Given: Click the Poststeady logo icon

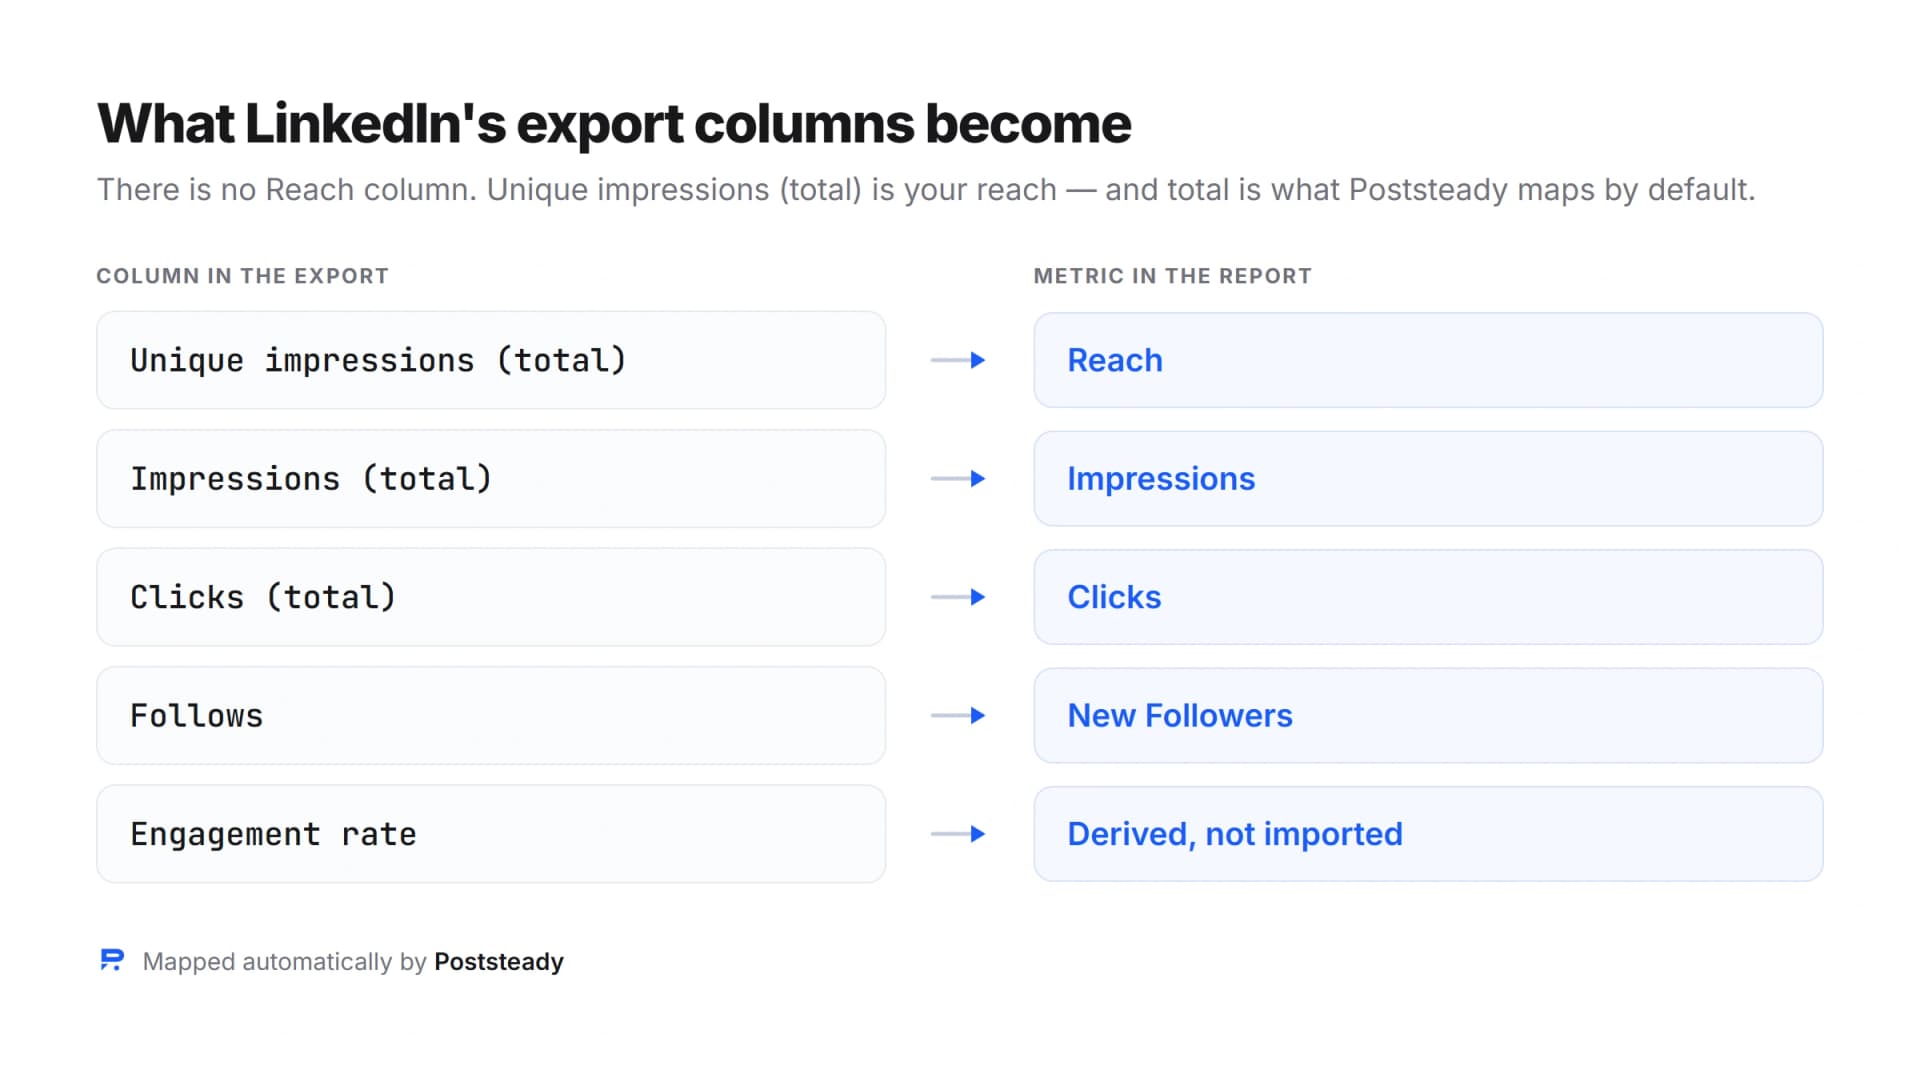Looking at the screenshot, I should pos(112,960).
